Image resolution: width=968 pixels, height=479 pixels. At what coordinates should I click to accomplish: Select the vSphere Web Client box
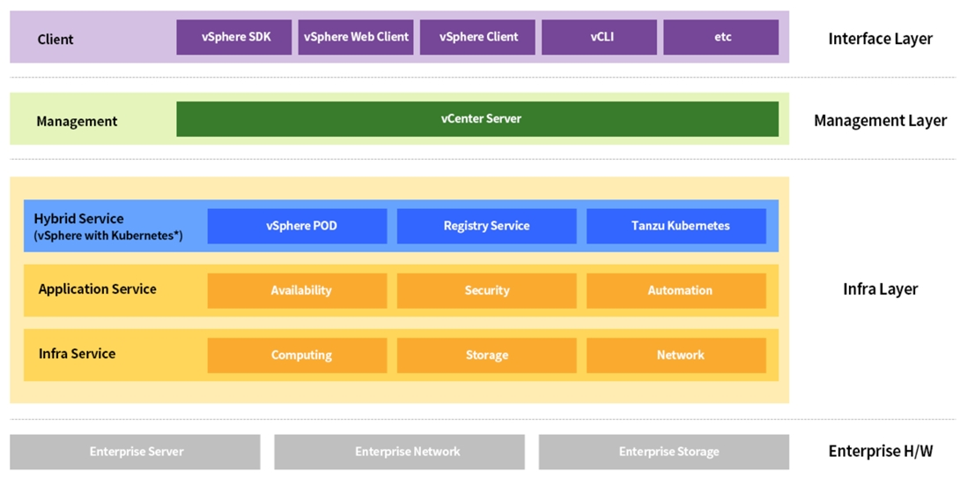(x=356, y=37)
